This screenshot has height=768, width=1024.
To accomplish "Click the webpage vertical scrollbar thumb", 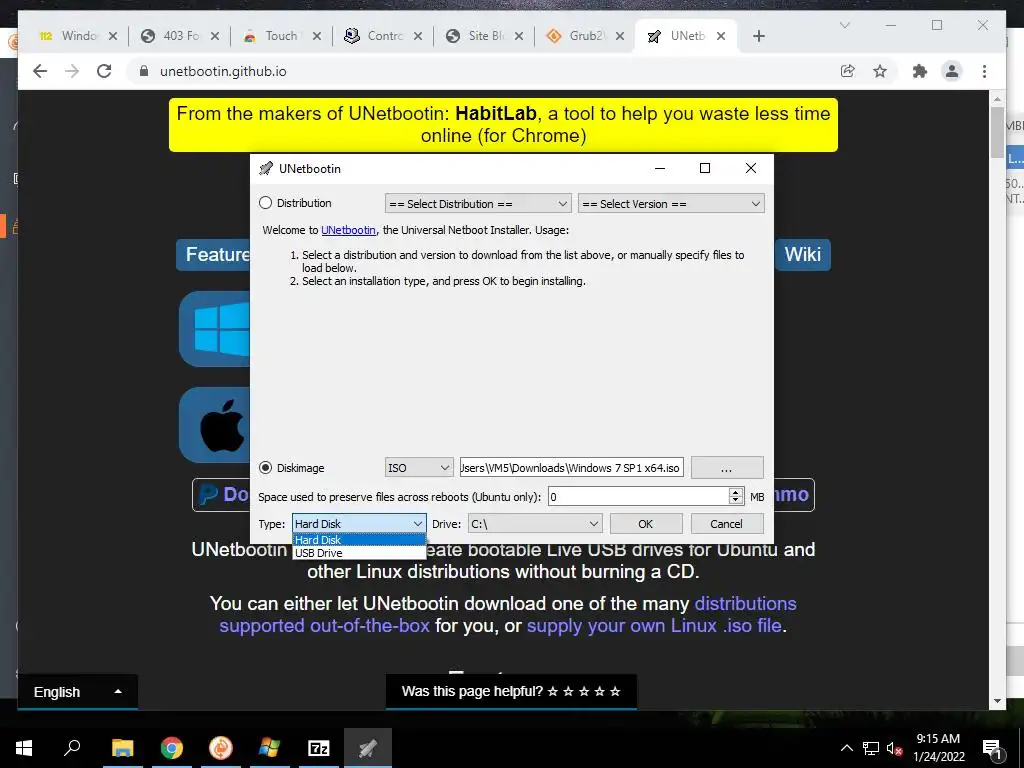I will [x=997, y=133].
